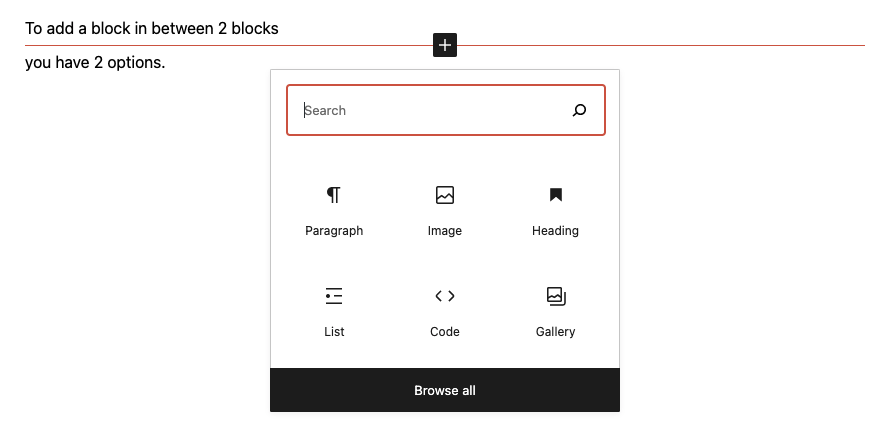The image size is (883, 431).
Task: Click the magnifying glass search icon
Action: pos(579,110)
